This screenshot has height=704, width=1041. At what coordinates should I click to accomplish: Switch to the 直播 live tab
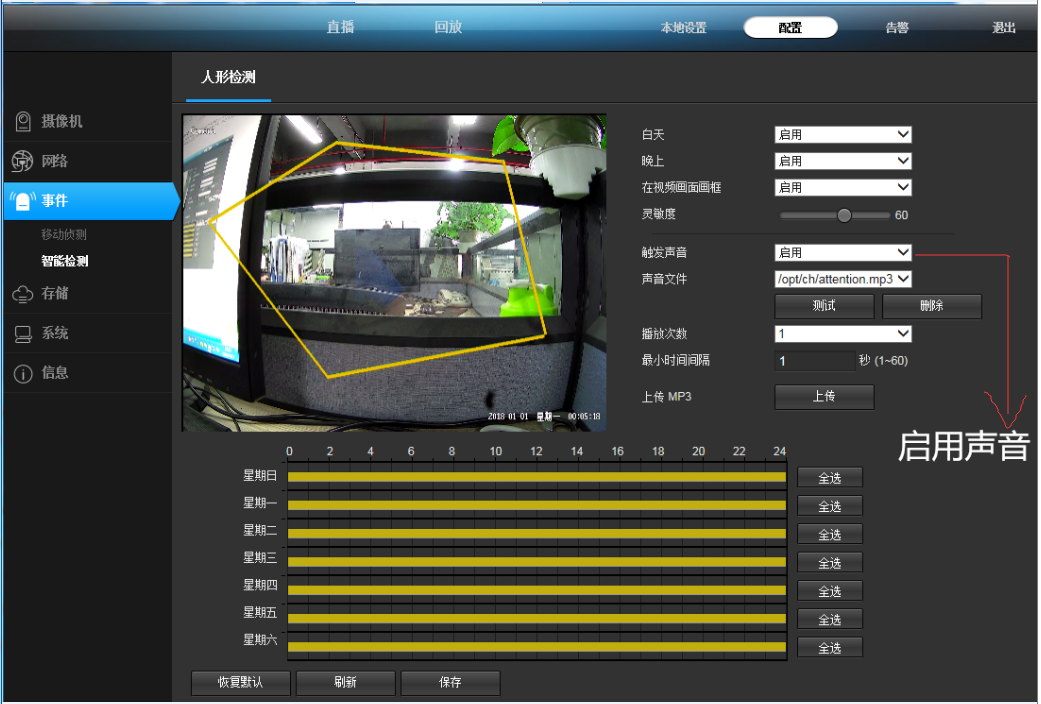pos(340,27)
